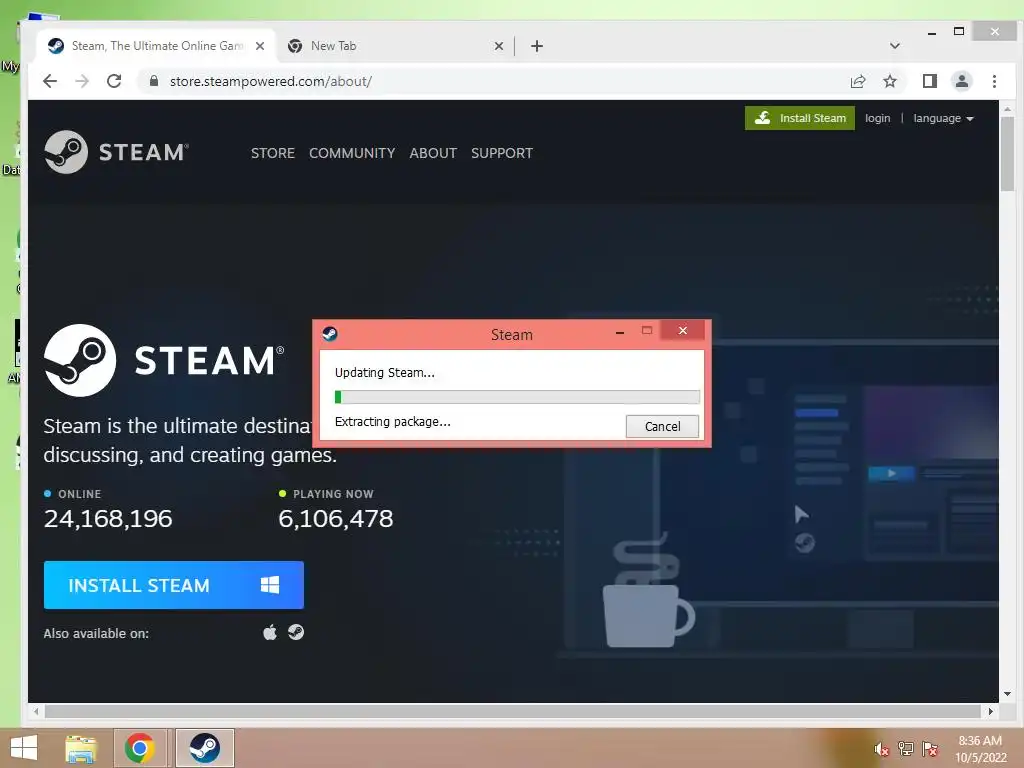
Task: Open the Windows Start button
Action: pos(24,748)
